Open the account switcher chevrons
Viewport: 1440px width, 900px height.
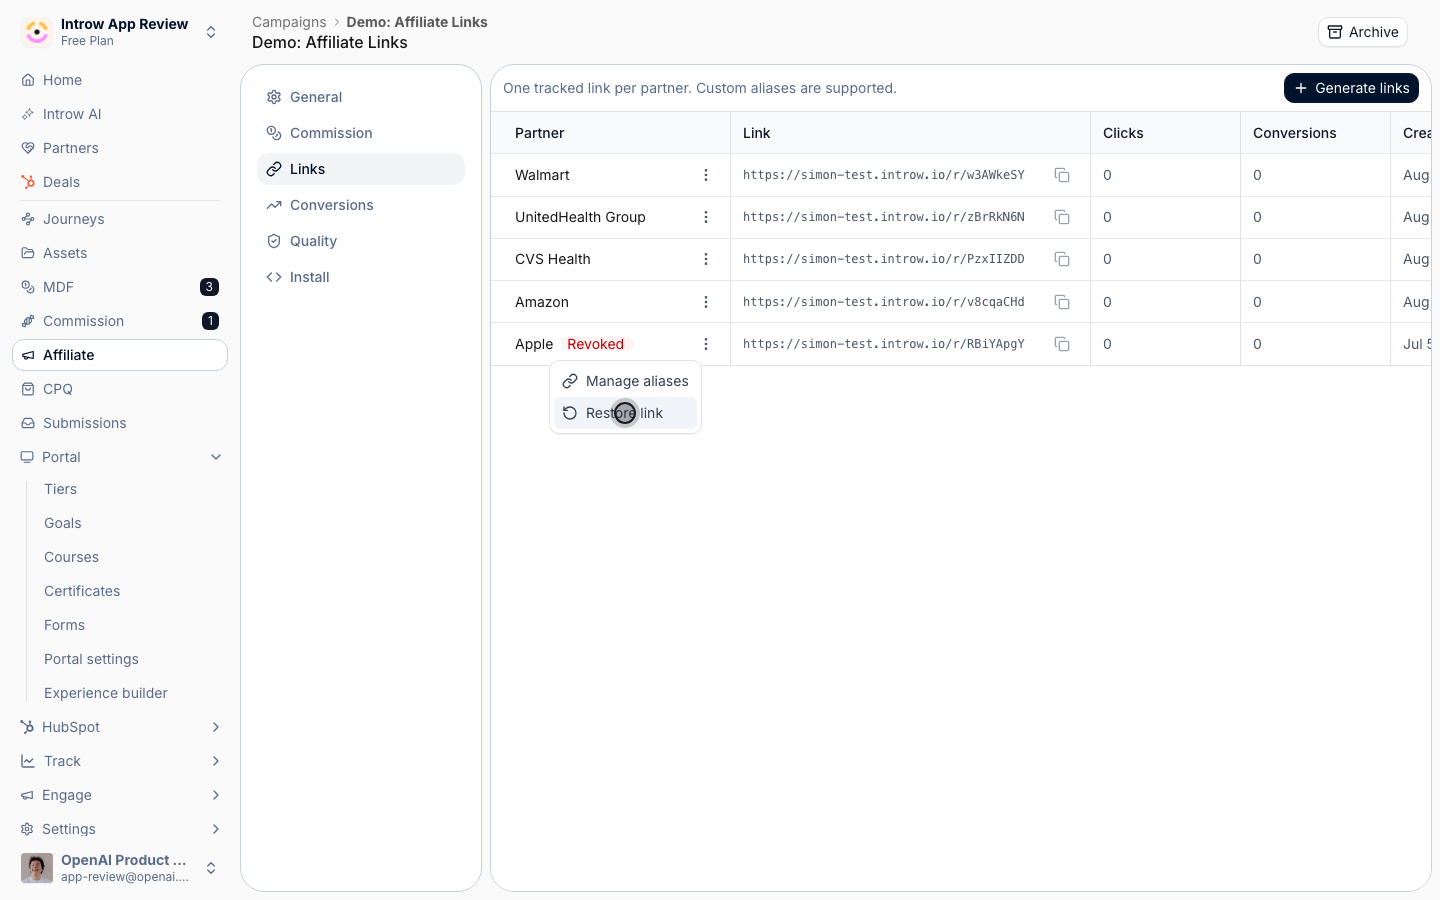211,868
